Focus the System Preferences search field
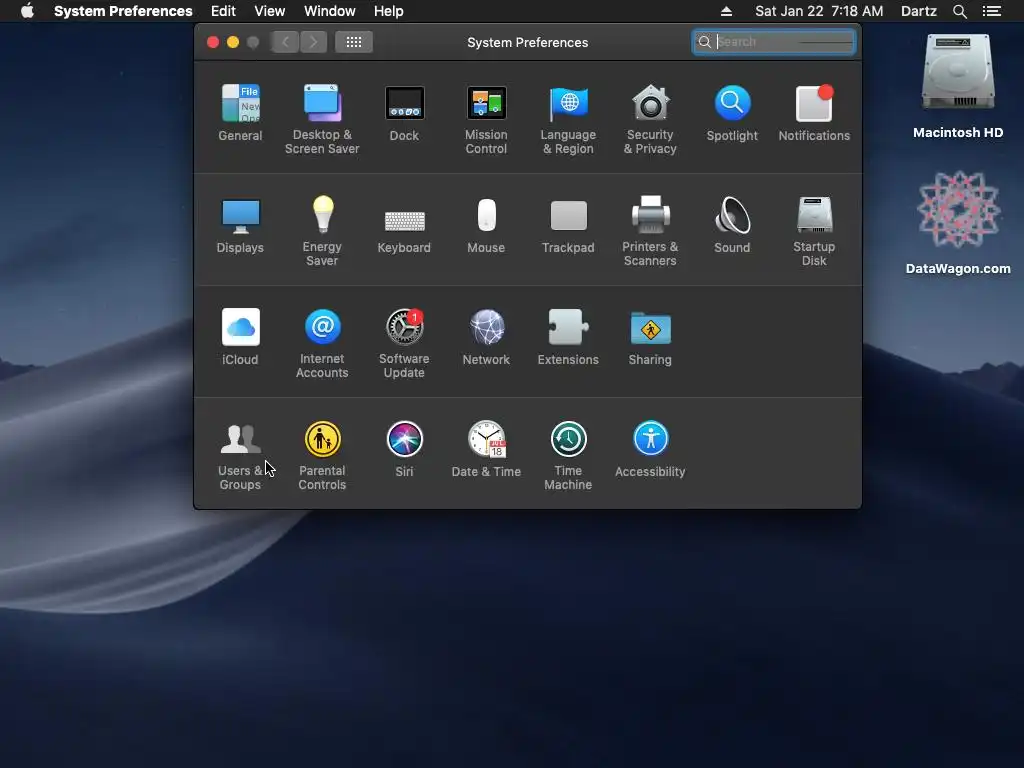 pyautogui.click(x=774, y=42)
